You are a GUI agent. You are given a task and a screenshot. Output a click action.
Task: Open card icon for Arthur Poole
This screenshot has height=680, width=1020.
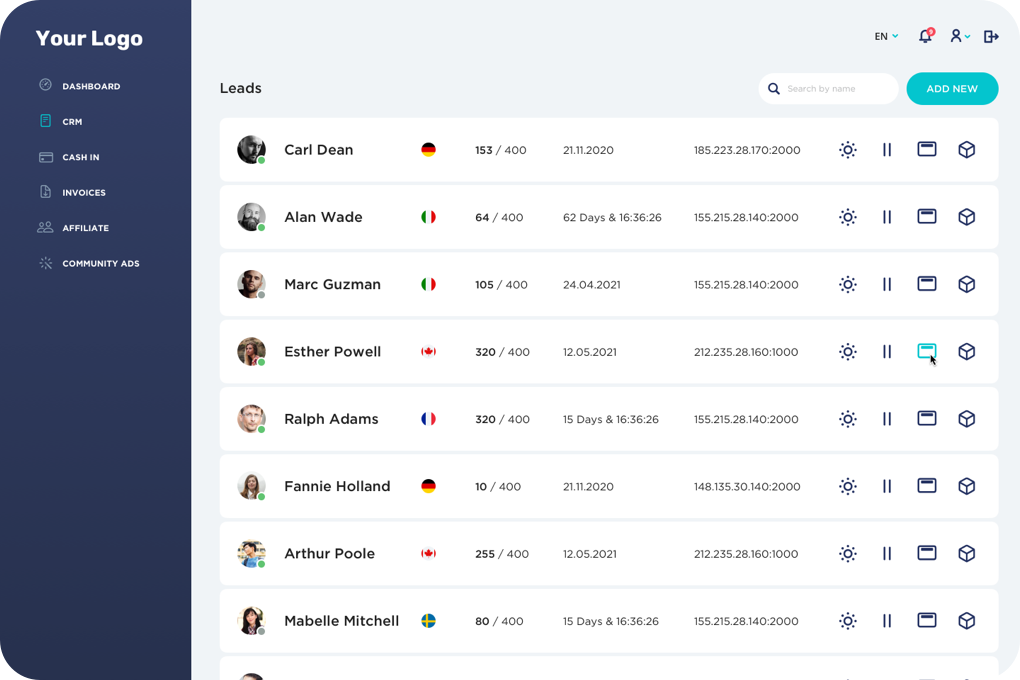point(927,553)
